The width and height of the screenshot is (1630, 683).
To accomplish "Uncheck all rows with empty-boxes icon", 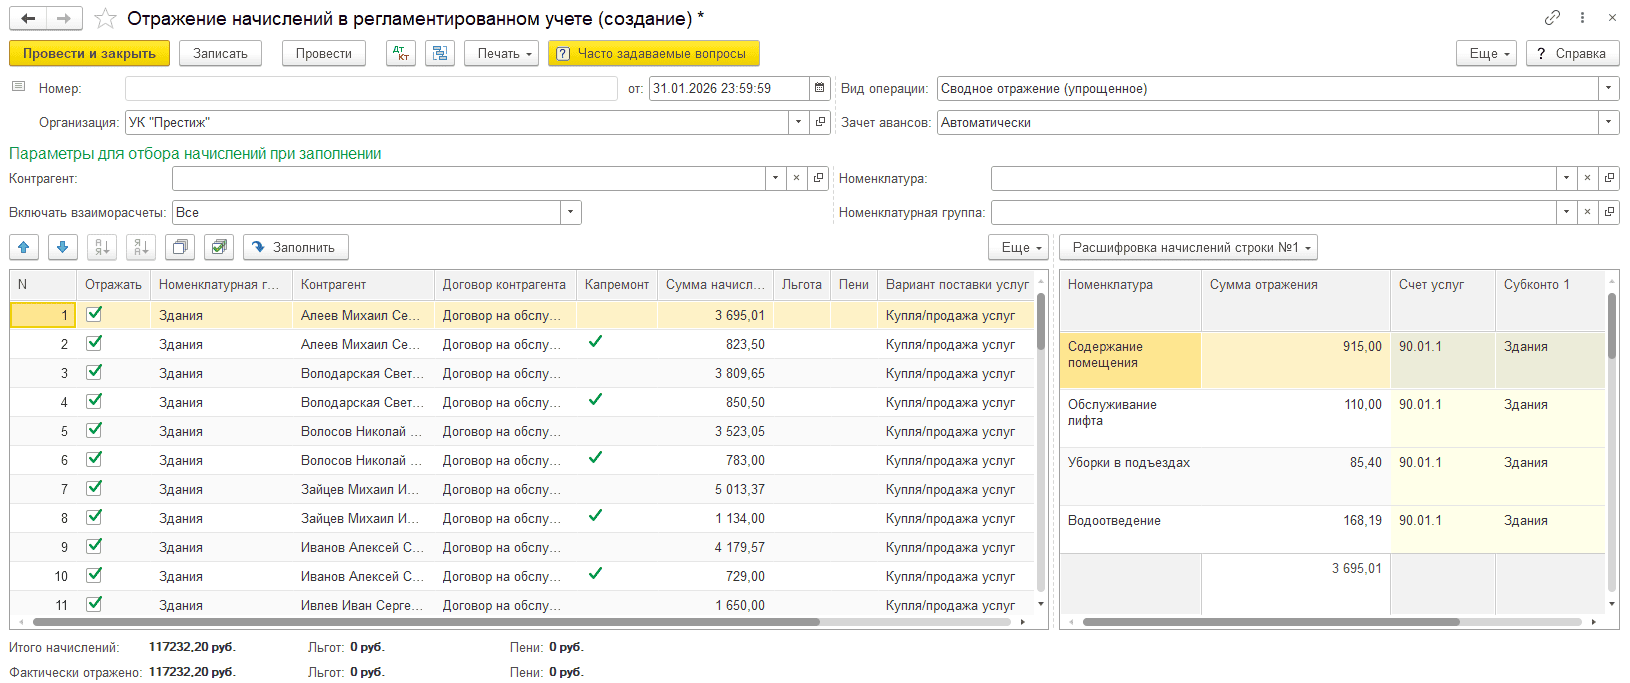I will (180, 247).
